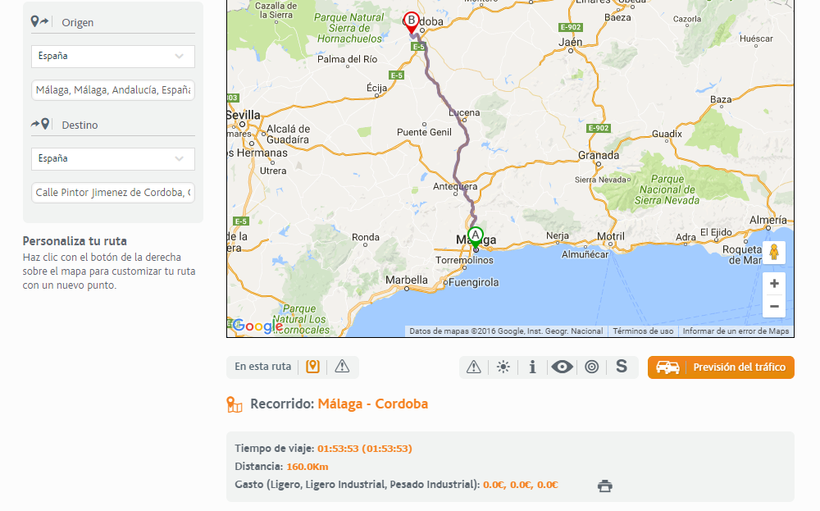Click the map pin icon beside En esta ruta

(x=312, y=367)
